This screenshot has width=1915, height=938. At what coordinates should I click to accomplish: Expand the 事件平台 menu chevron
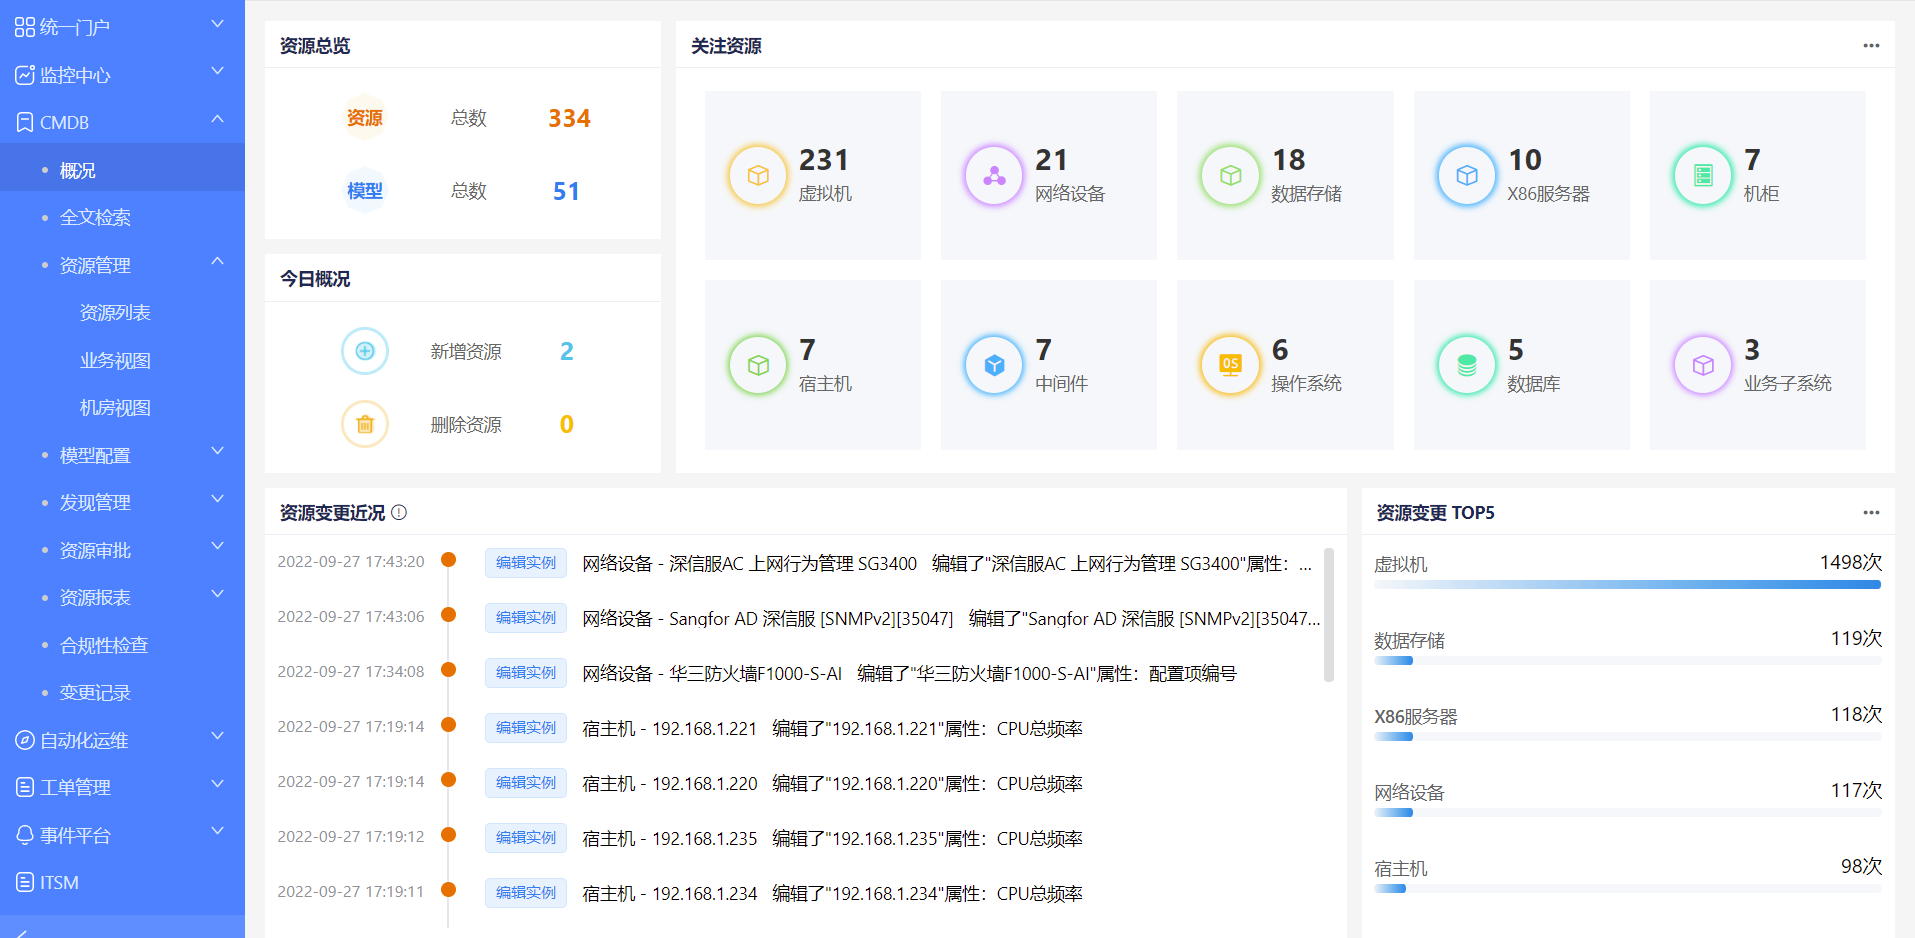pyautogui.click(x=217, y=832)
